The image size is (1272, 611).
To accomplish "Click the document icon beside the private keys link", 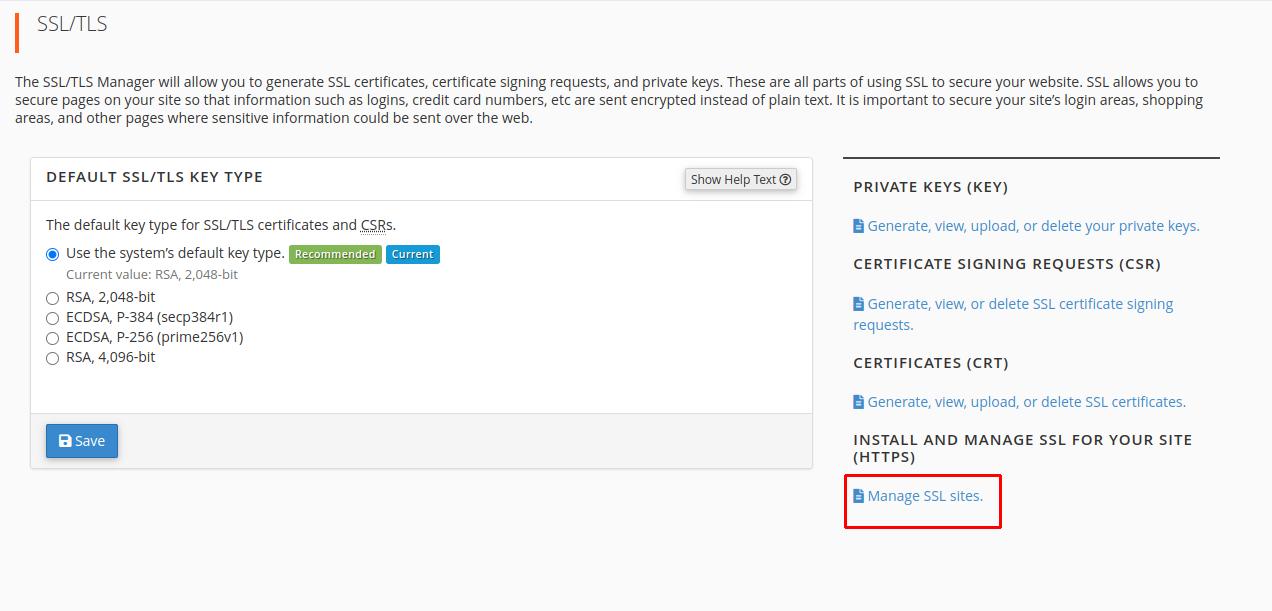I will [x=858, y=226].
